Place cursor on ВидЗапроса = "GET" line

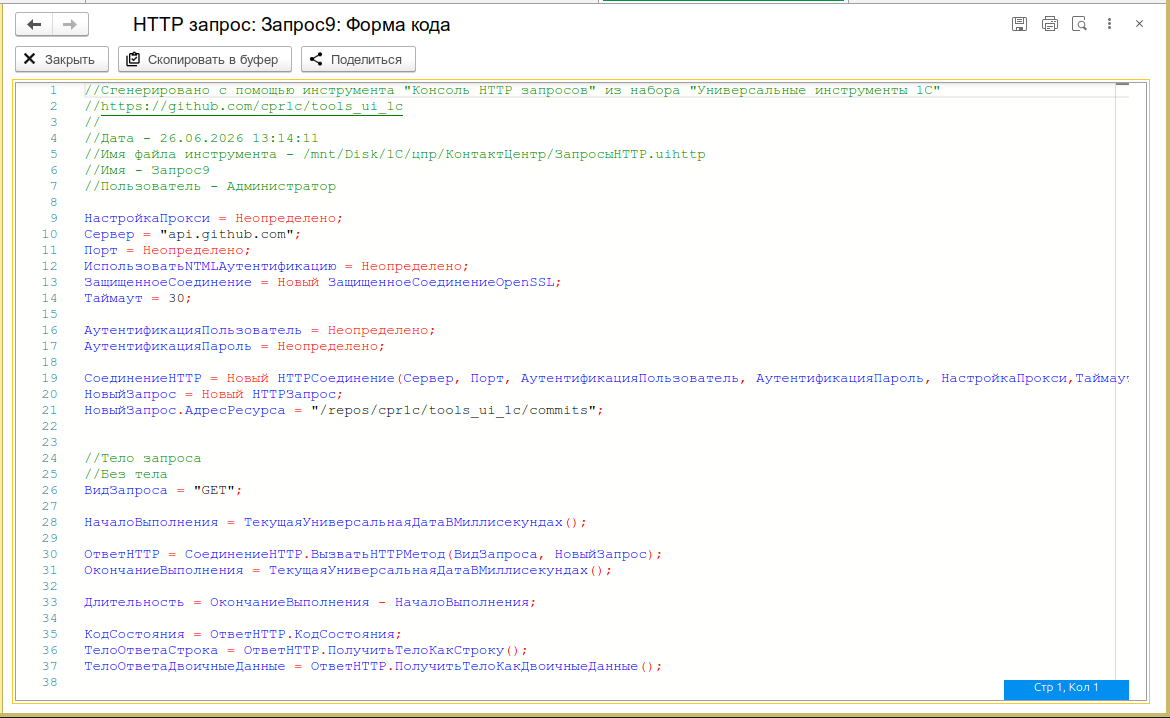coord(163,490)
